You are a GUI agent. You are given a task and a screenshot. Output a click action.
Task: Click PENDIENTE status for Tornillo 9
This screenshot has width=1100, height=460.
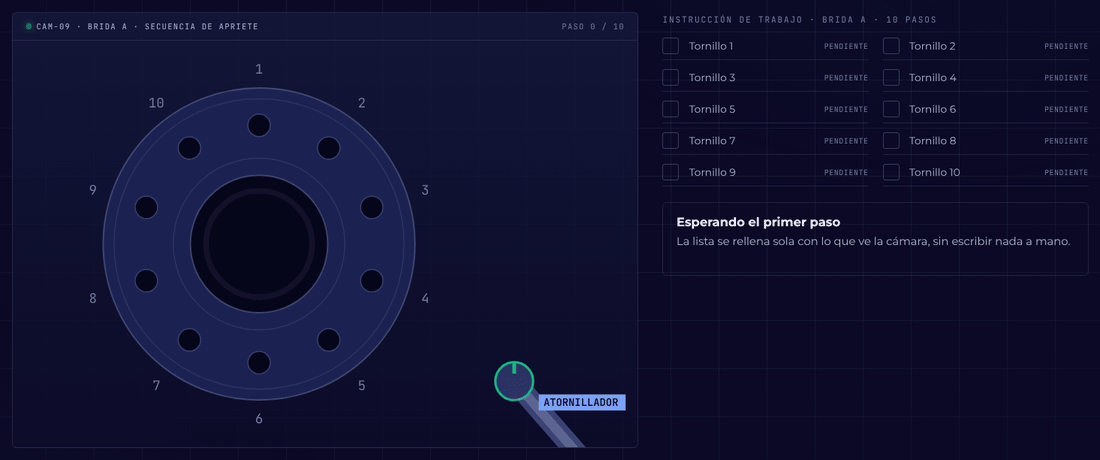point(845,172)
